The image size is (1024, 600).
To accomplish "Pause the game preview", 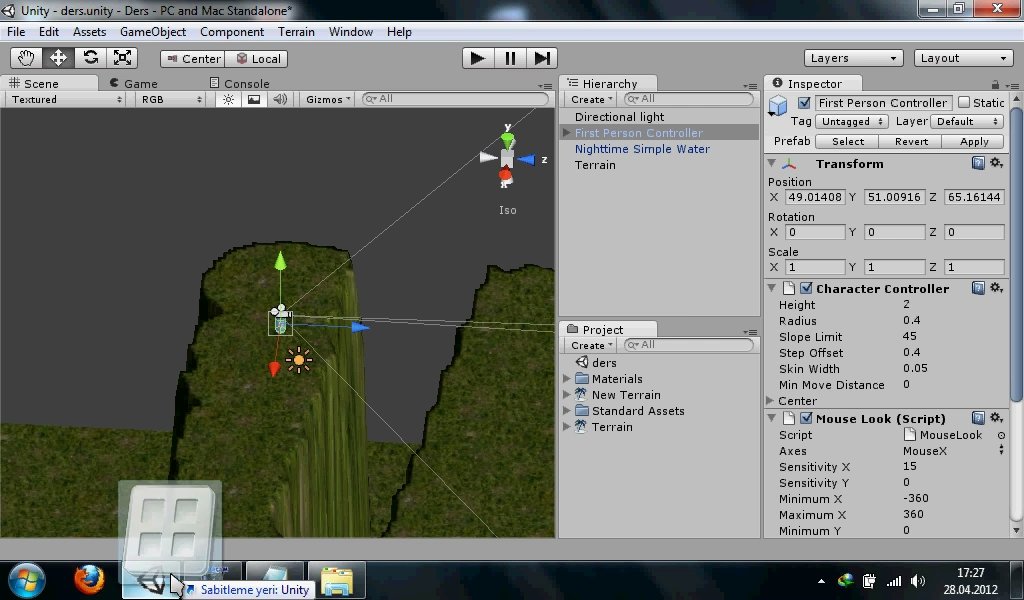I will 510,58.
